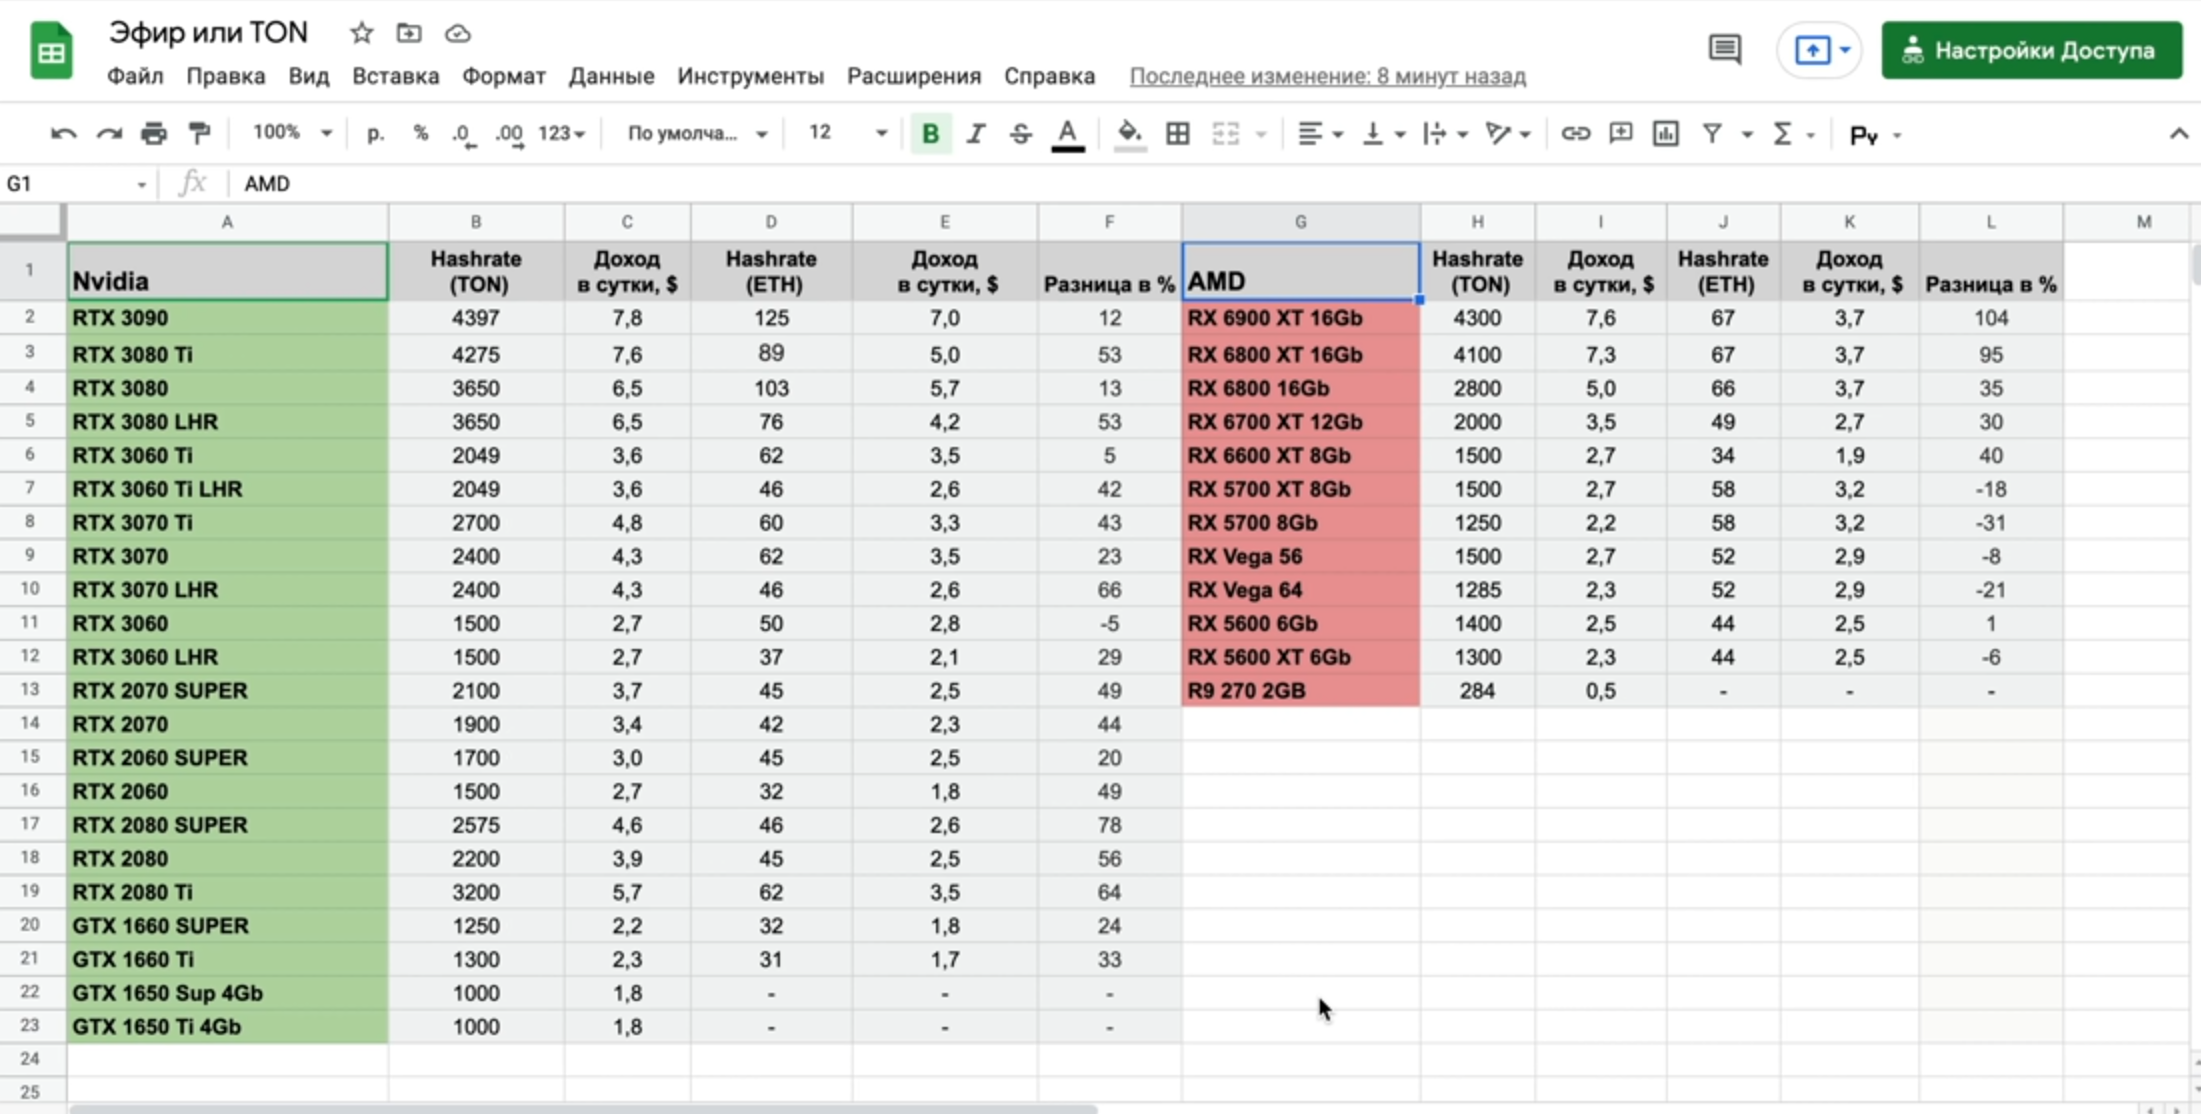
Task: Open the fill color picker
Action: coord(1129,133)
